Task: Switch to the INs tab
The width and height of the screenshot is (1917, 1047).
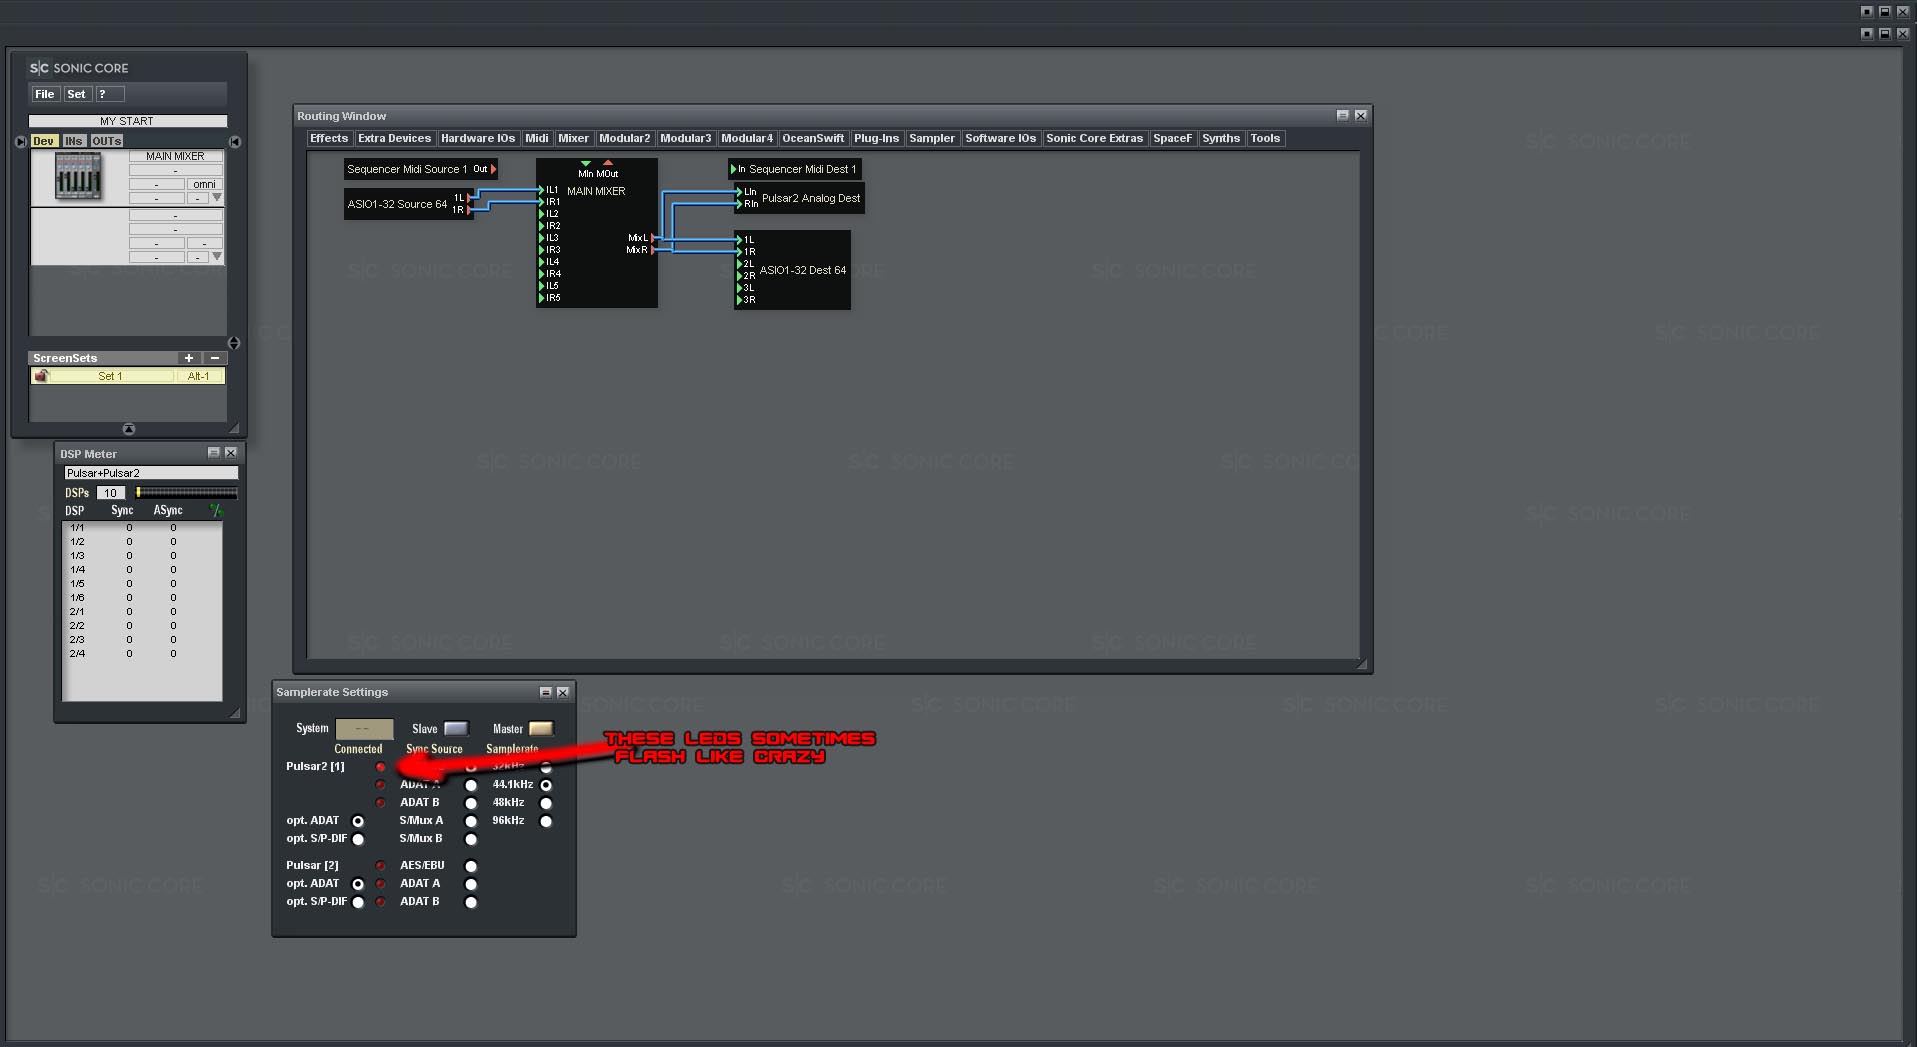Action: click(74, 141)
